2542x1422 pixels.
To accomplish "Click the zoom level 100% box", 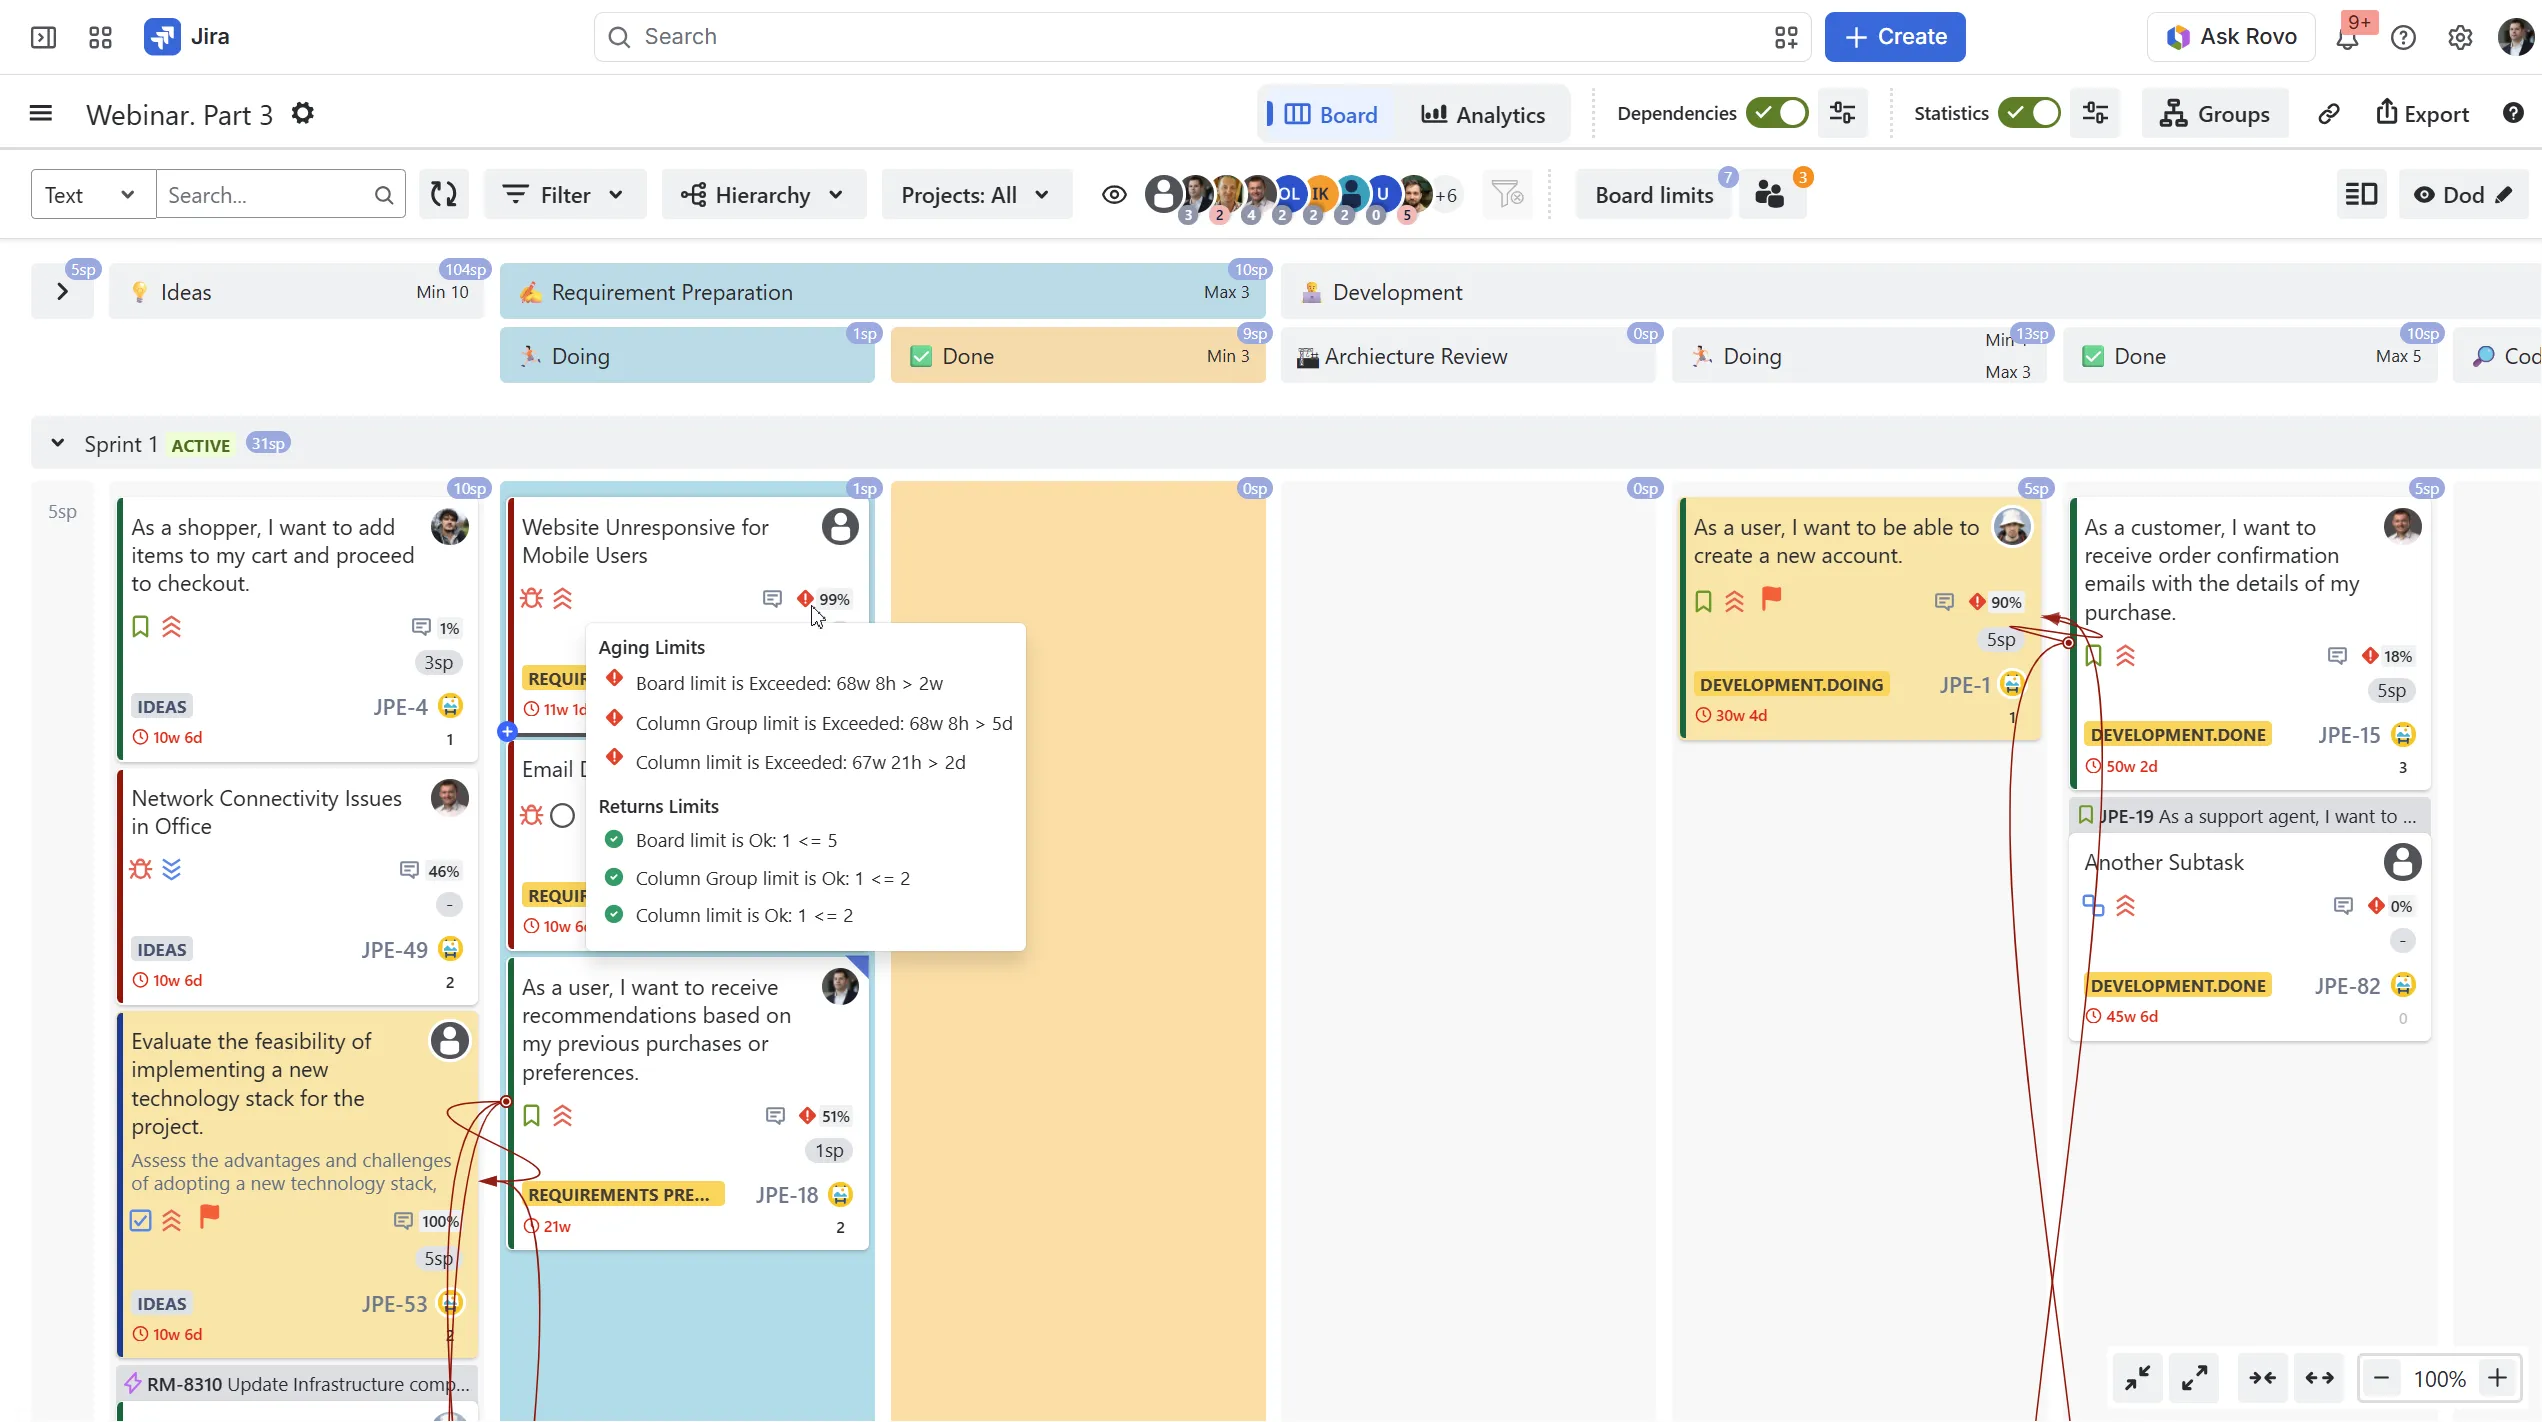I will (2439, 1378).
